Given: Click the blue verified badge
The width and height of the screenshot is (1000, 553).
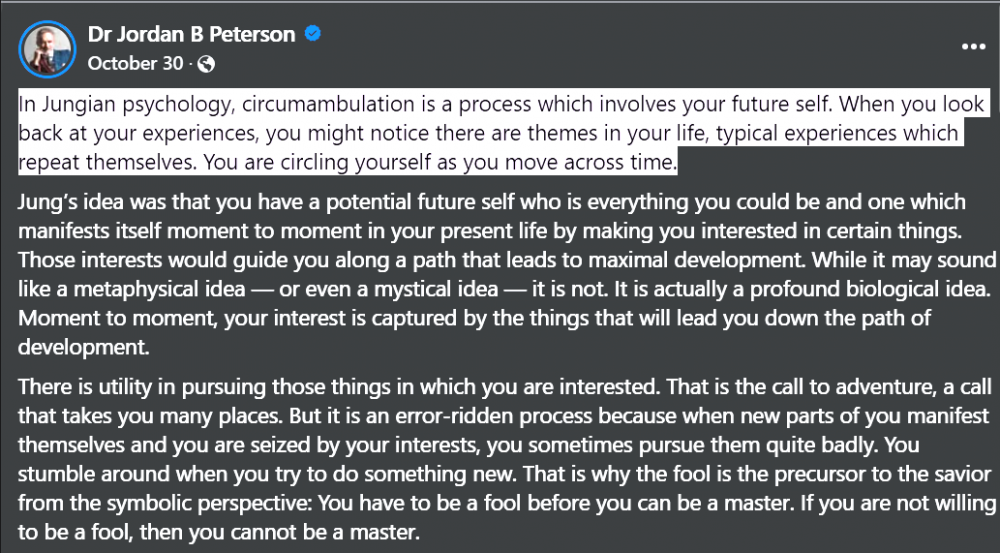Looking at the screenshot, I should pyautogui.click(x=313, y=34).
